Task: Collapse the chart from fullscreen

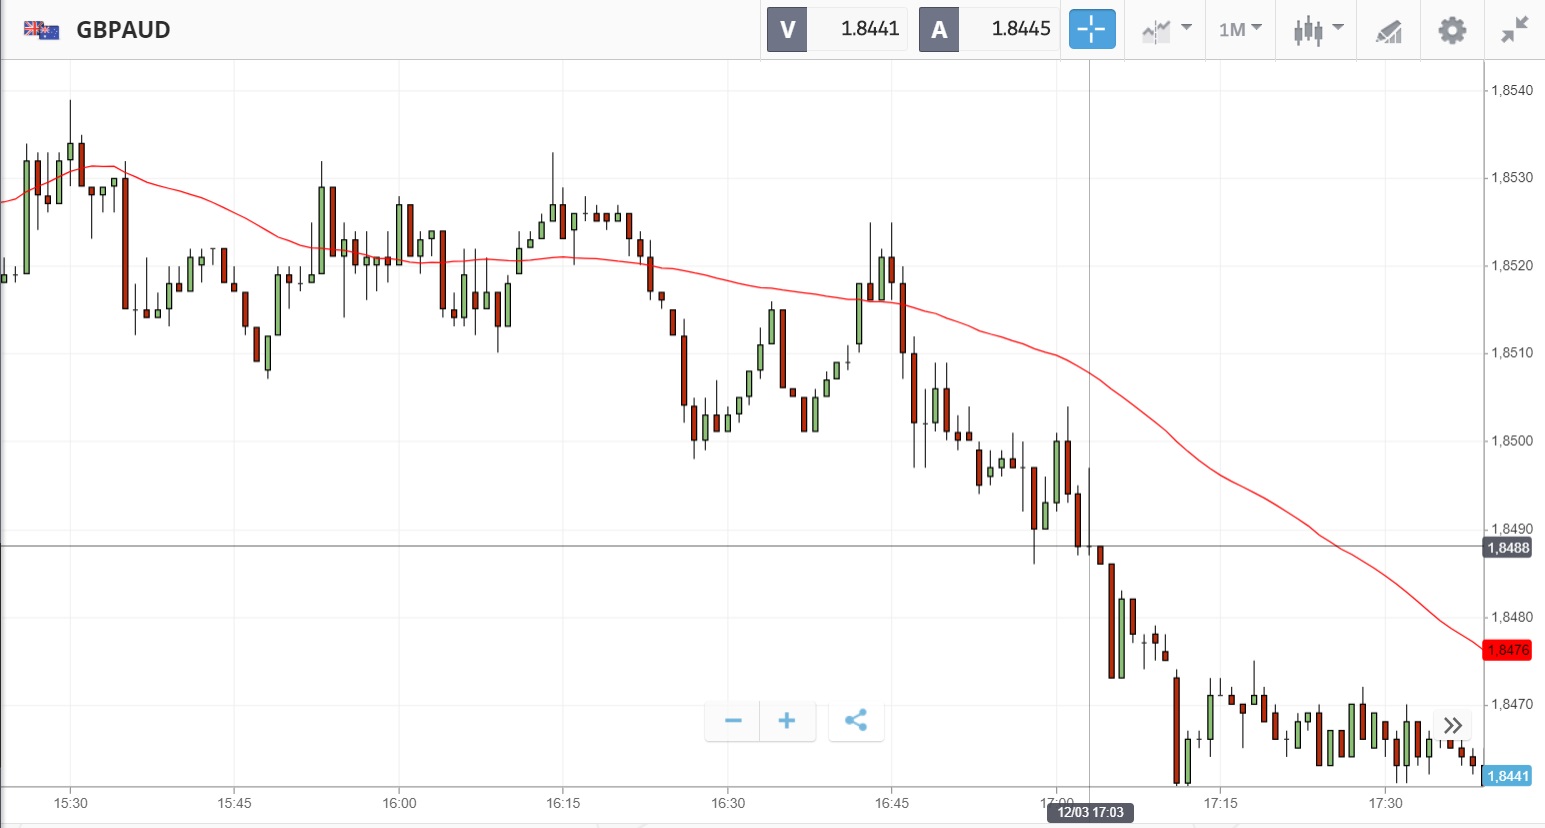Action: 1515,30
